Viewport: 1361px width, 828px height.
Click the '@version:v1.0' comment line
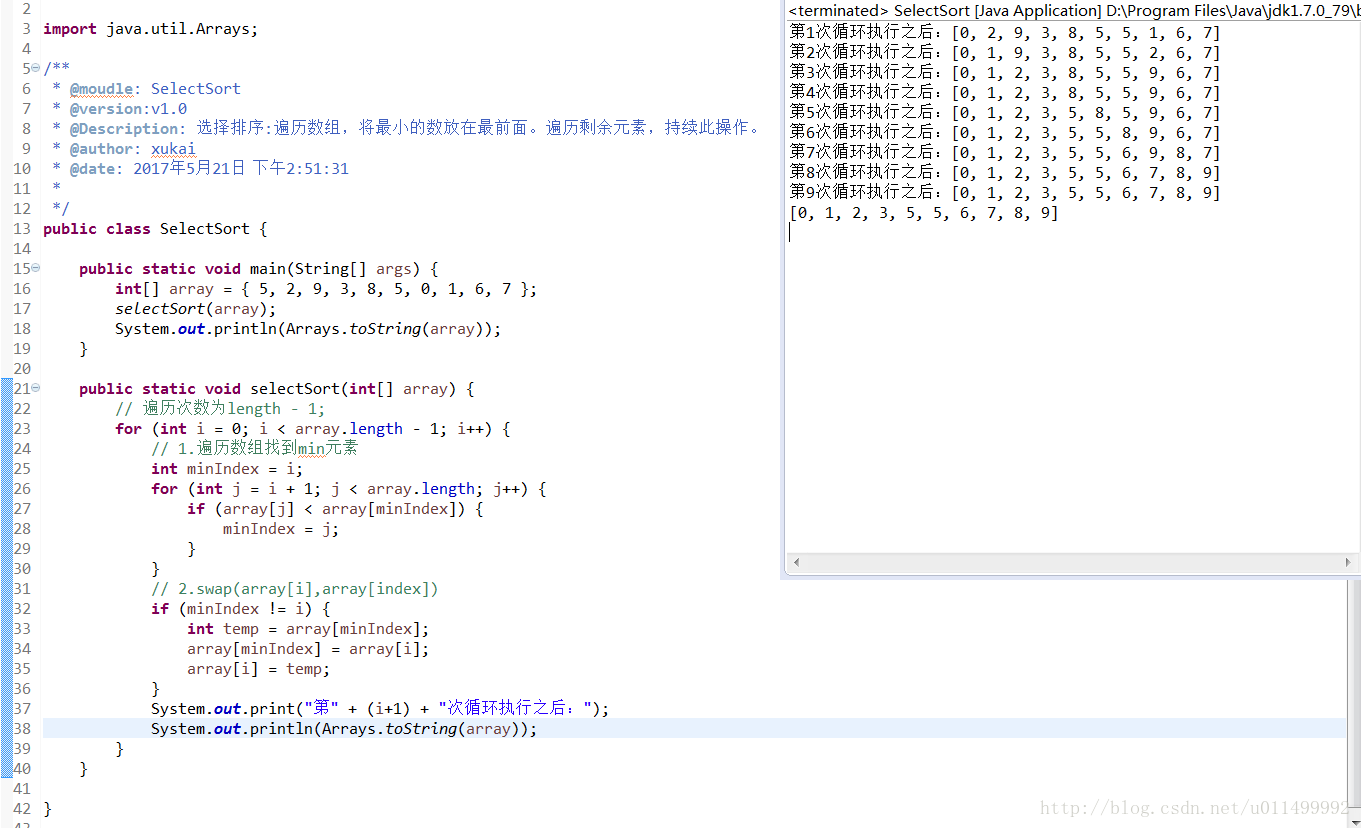119,109
